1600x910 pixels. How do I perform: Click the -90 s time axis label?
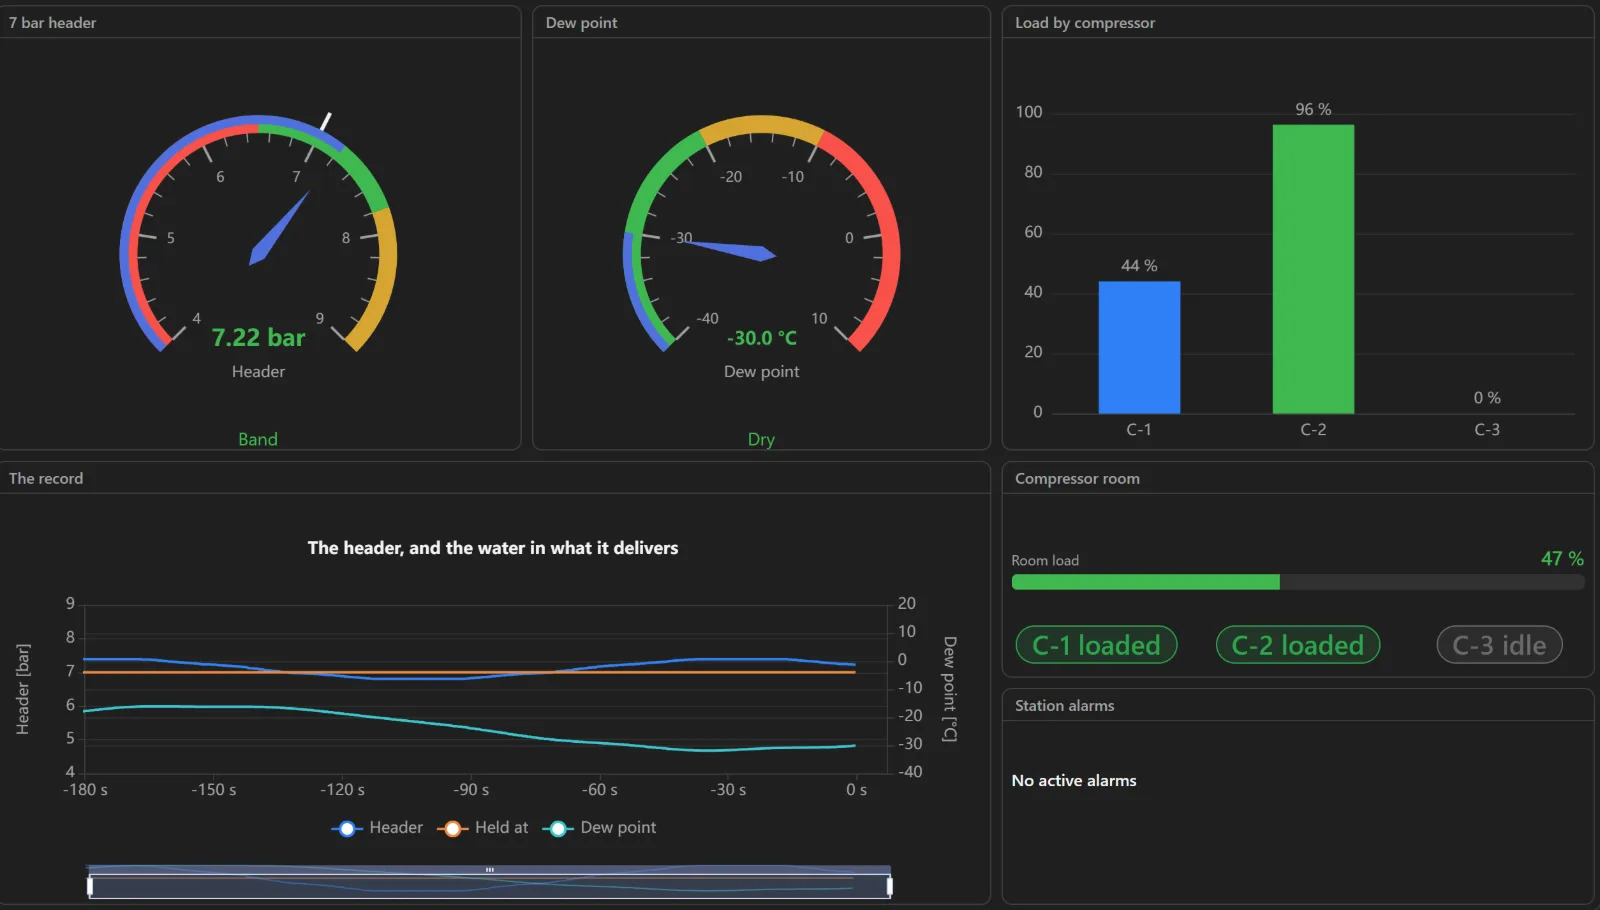coord(471,789)
